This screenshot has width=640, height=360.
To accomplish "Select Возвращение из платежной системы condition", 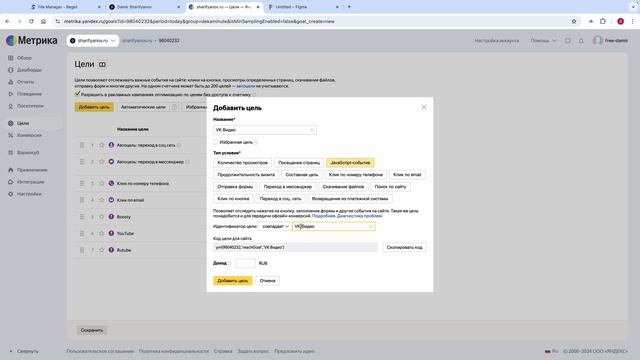I will pos(350,199).
